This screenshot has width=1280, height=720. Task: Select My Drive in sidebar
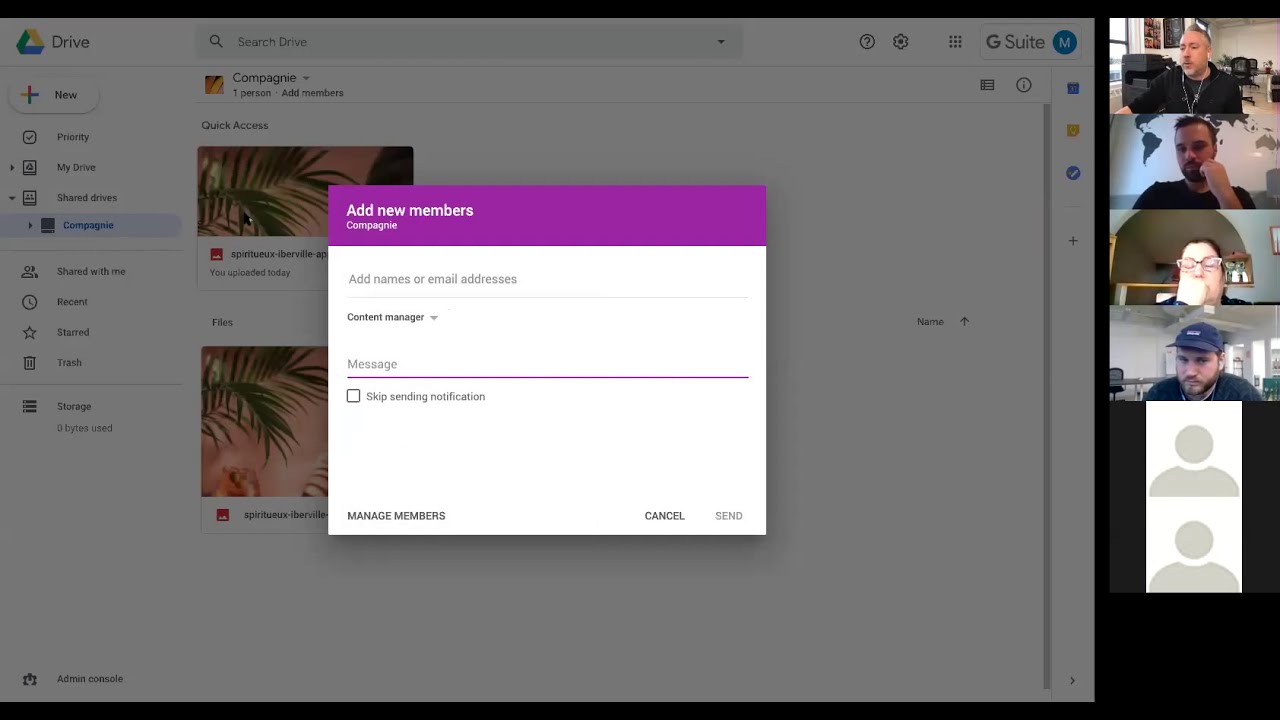pyautogui.click(x=76, y=167)
